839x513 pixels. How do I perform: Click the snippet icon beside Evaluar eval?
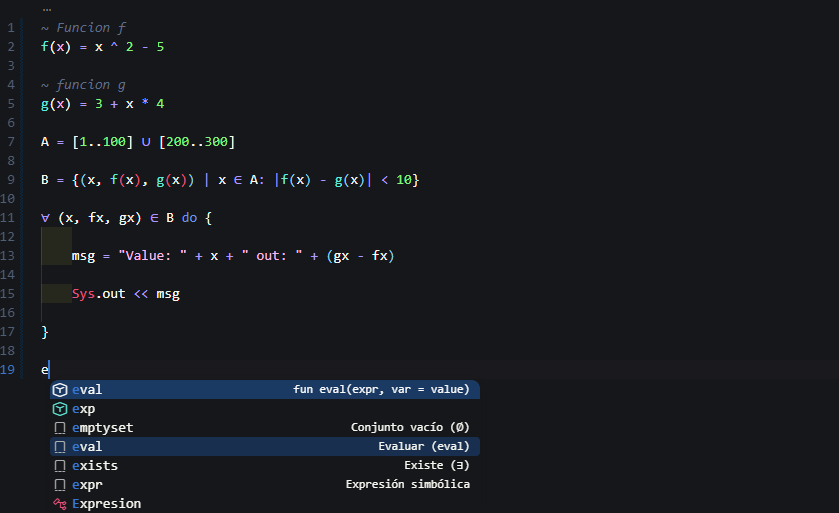click(60, 447)
